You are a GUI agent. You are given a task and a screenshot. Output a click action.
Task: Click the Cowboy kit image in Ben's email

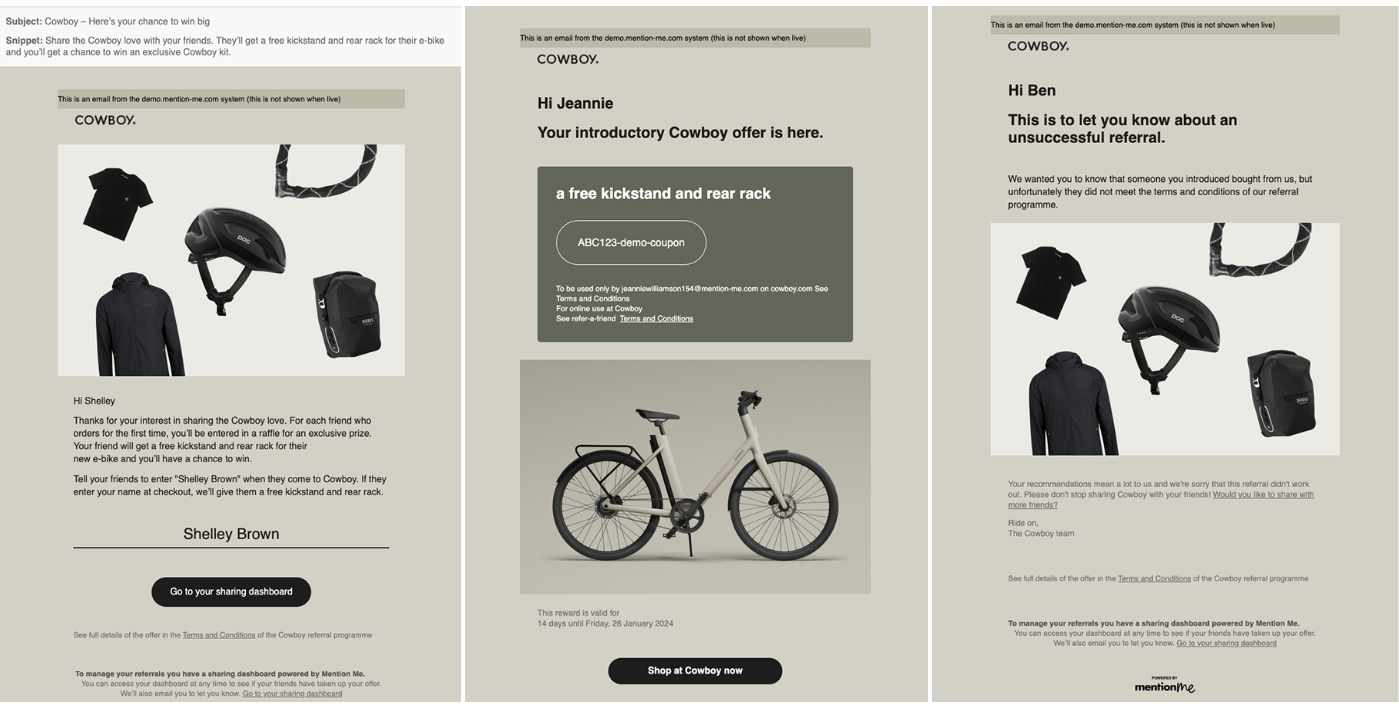click(x=1165, y=339)
